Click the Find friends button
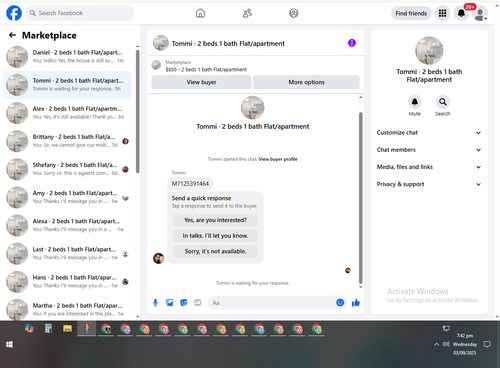This screenshot has width=500, height=368. click(x=411, y=13)
